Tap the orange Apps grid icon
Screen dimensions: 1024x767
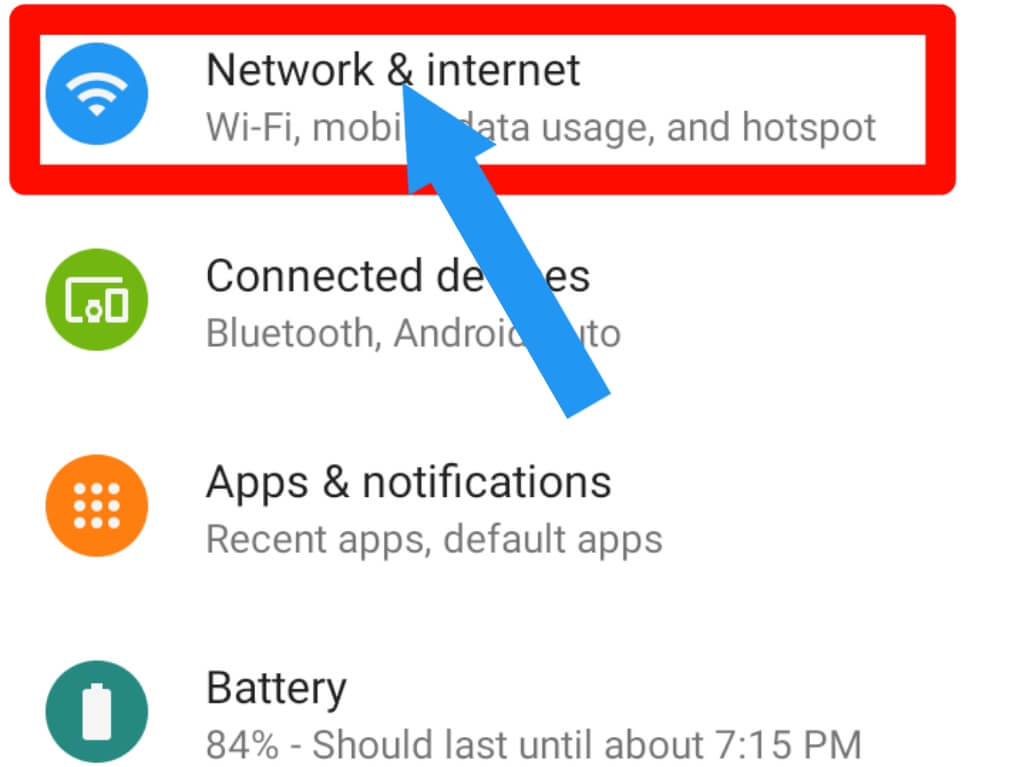(x=97, y=506)
